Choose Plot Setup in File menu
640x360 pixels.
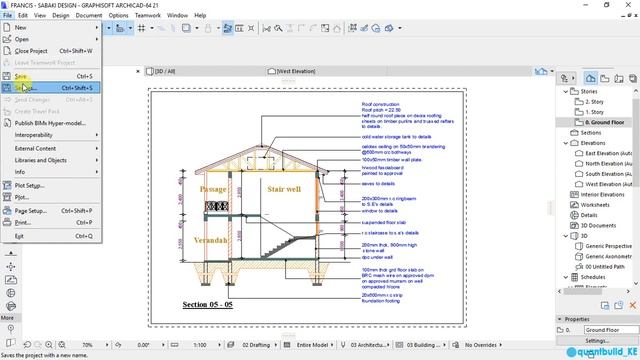51,185
